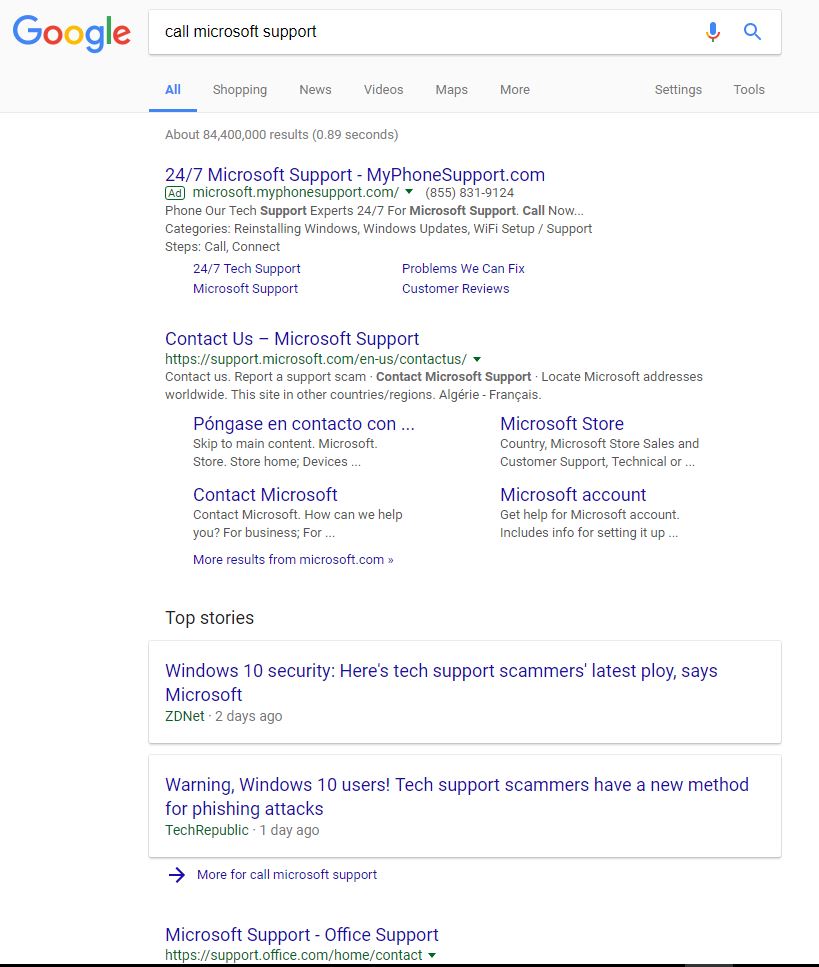Screen dimensions: 819x967
Task: Start voice search with microphone icon
Action: pyautogui.click(x=713, y=31)
